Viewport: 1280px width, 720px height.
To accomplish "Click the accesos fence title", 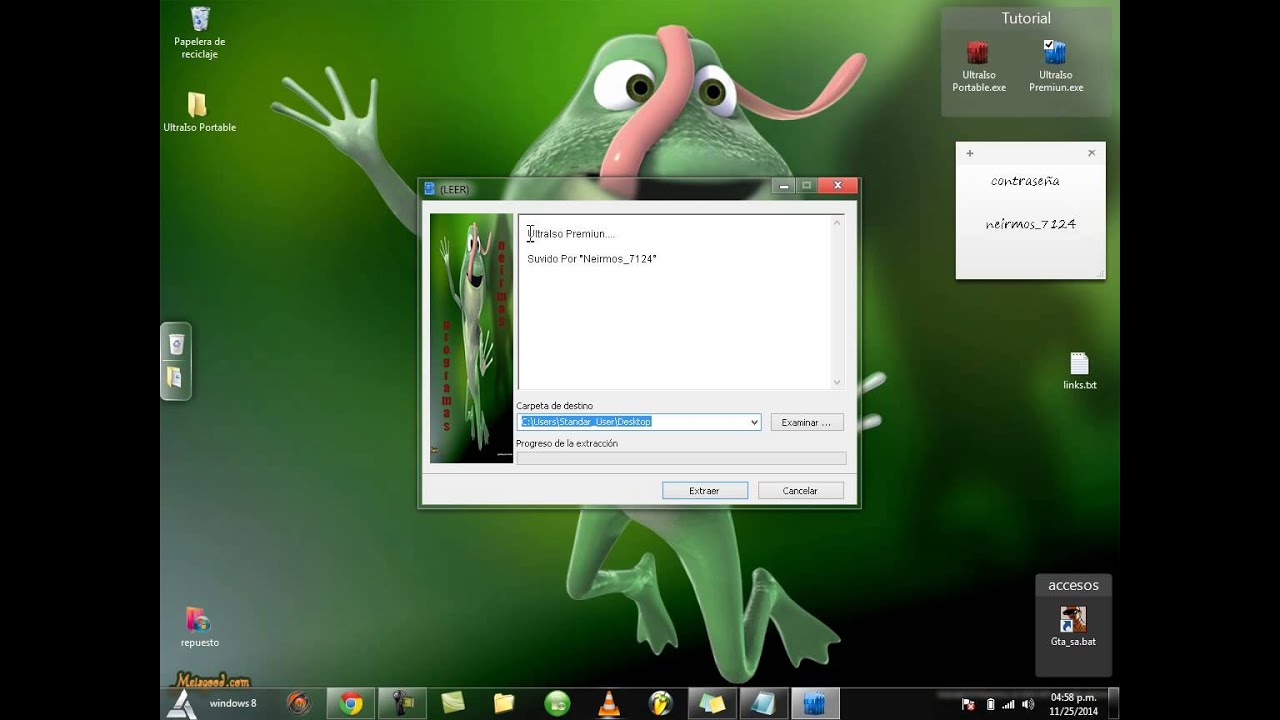I will pyautogui.click(x=1073, y=585).
